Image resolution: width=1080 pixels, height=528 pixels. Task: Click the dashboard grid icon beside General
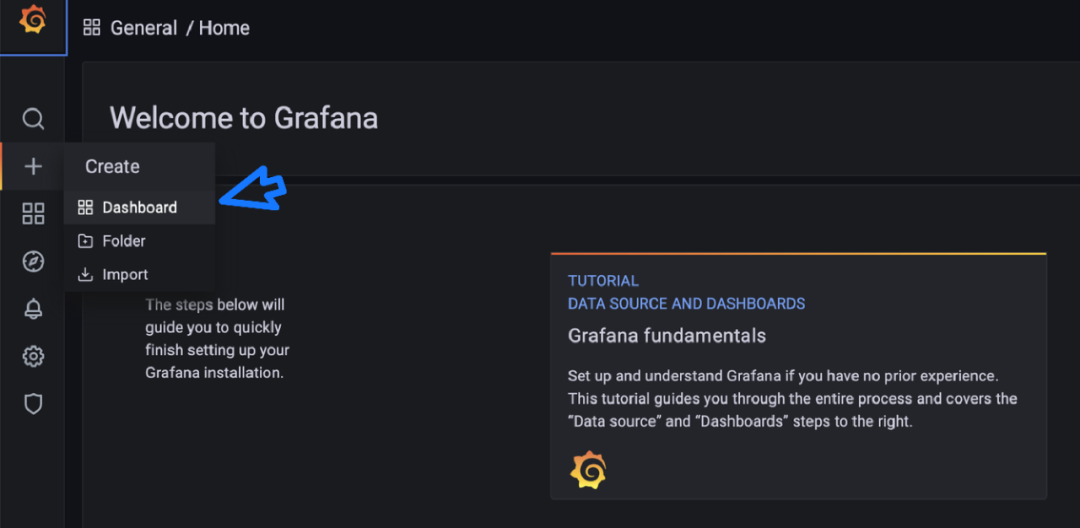click(x=92, y=28)
